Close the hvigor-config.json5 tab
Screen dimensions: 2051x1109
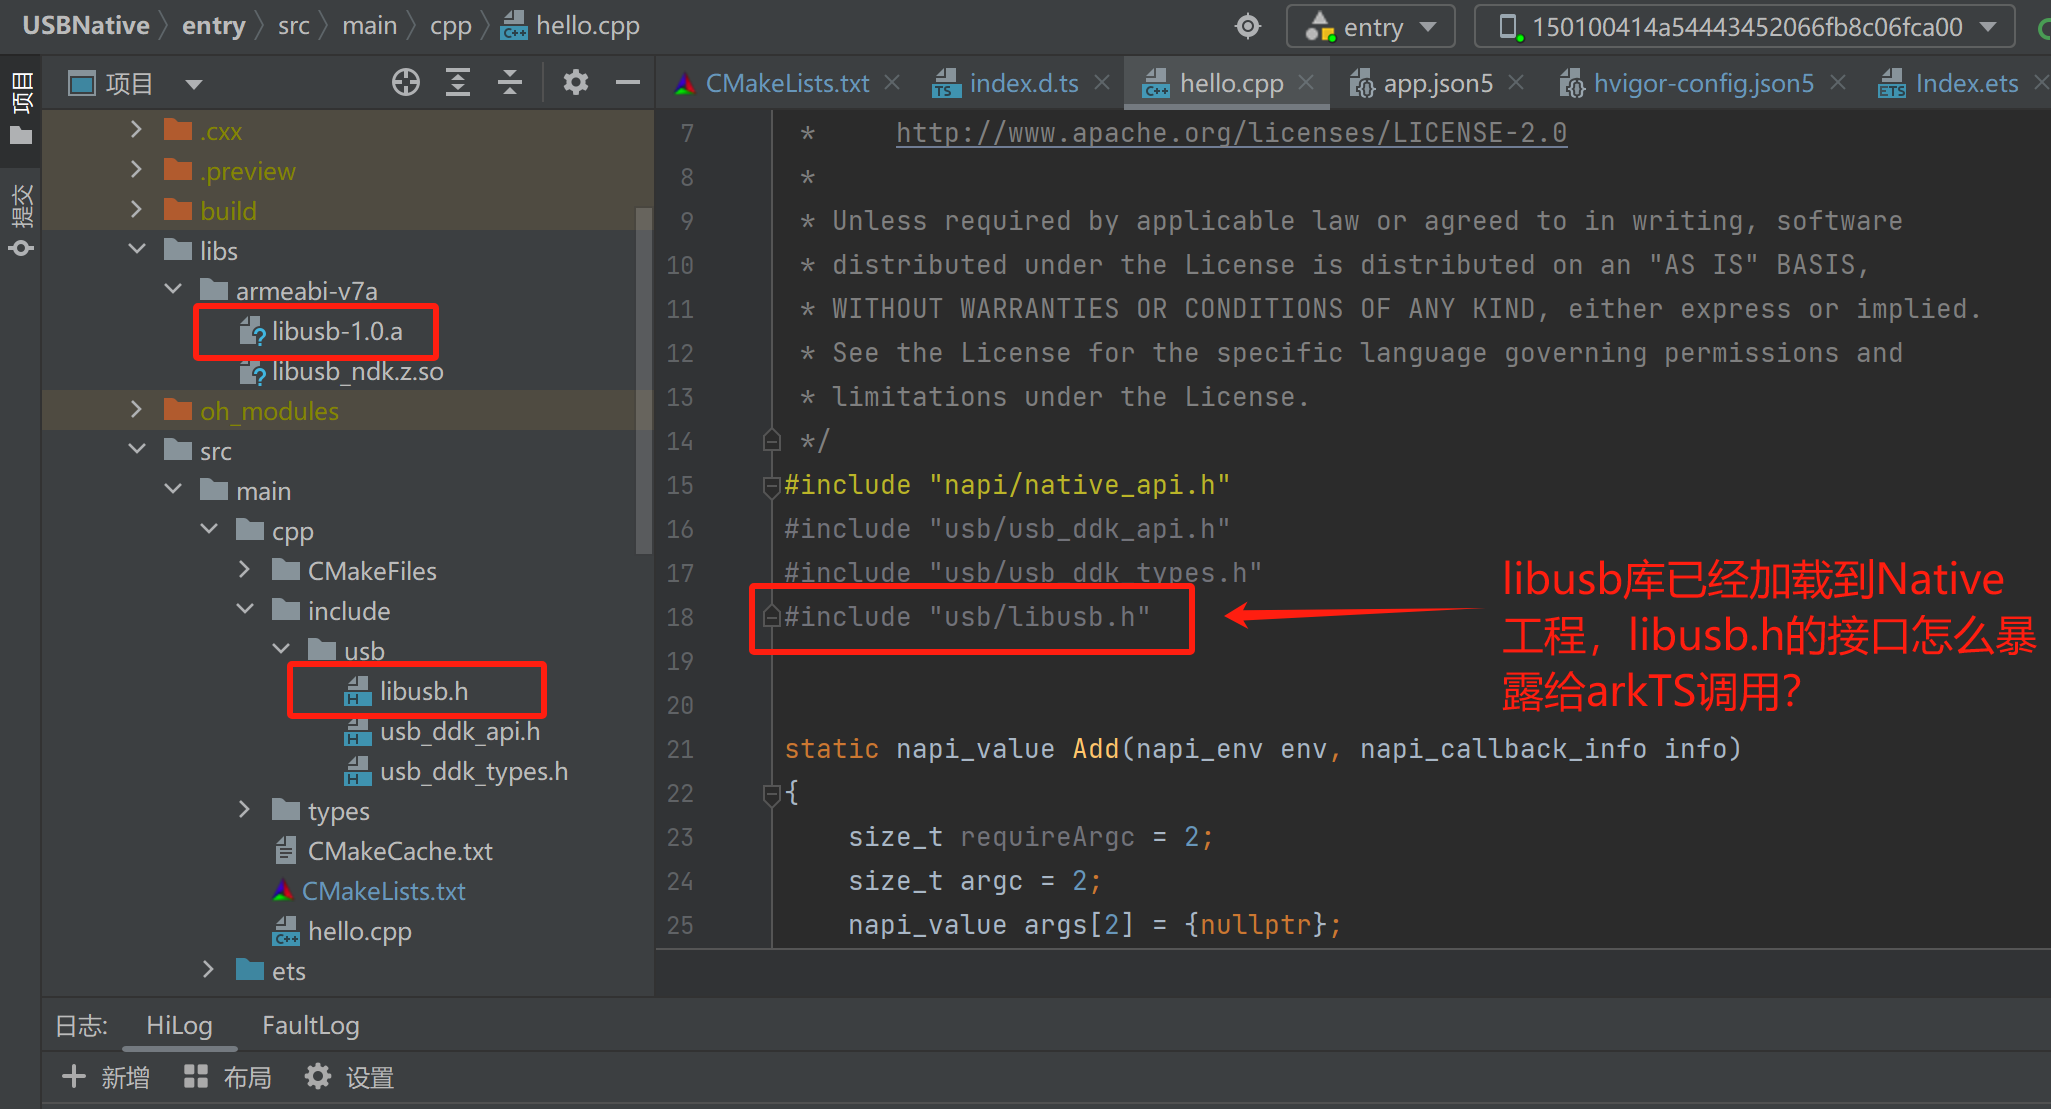(1838, 83)
